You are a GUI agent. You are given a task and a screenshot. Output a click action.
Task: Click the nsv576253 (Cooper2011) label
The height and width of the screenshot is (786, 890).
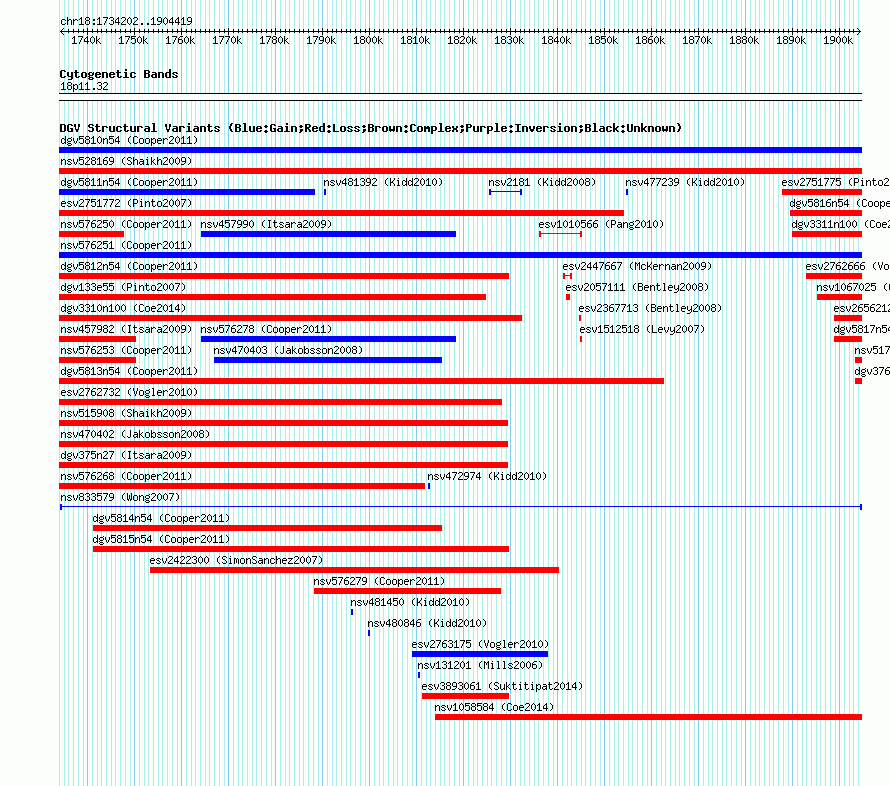(126, 350)
